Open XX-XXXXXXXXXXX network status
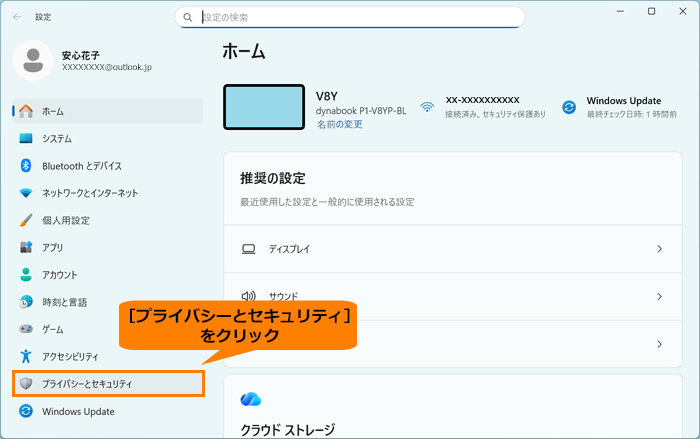This screenshot has width=700, height=439. pos(483,107)
